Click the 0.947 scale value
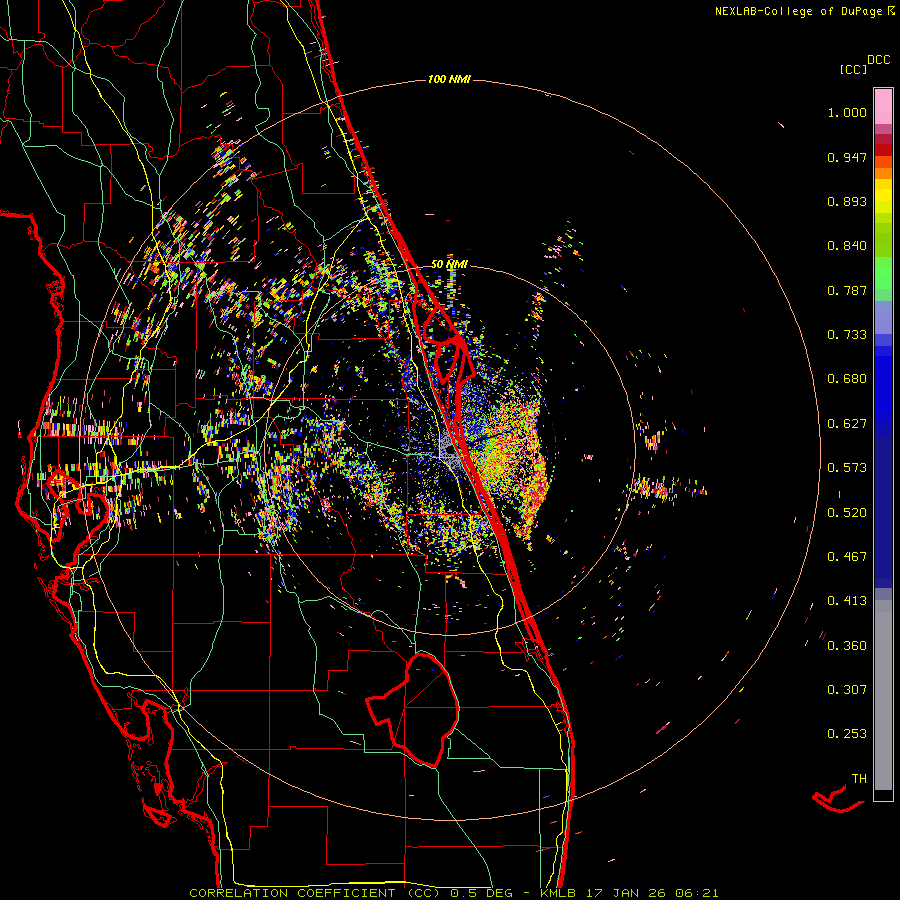This screenshot has width=900, height=900. coord(847,157)
